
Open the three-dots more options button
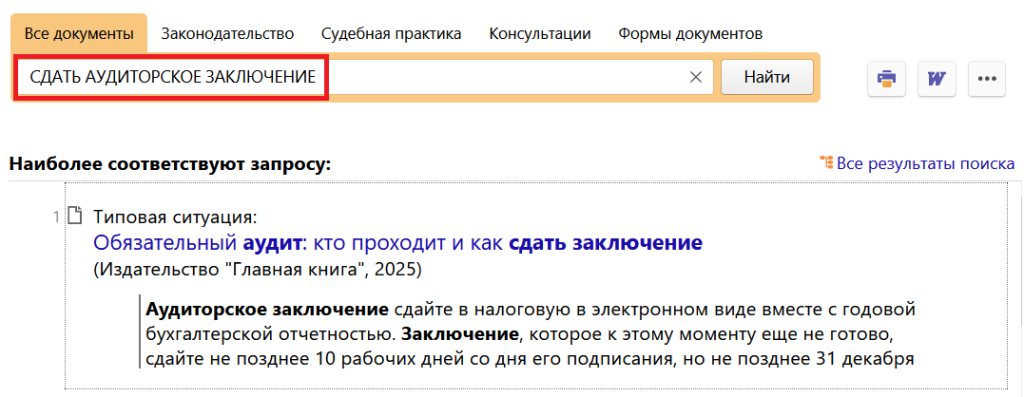(x=986, y=78)
